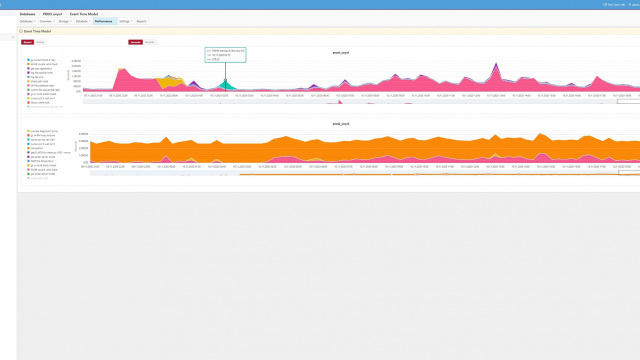640x360 pixels.
Task: Toggle 'gc buffer busy acquire' legend series
Action: click(41, 135)
